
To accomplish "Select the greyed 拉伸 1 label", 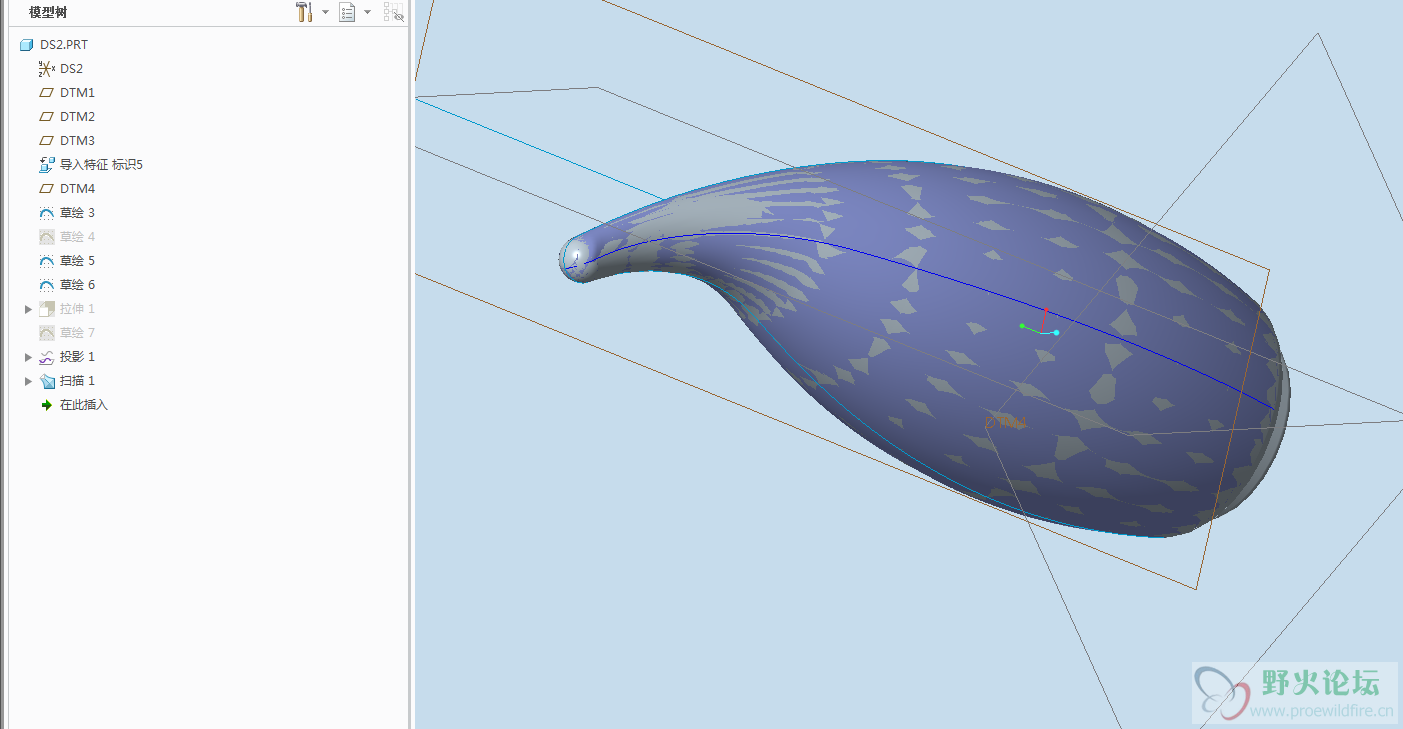I will tap(77, 309).
